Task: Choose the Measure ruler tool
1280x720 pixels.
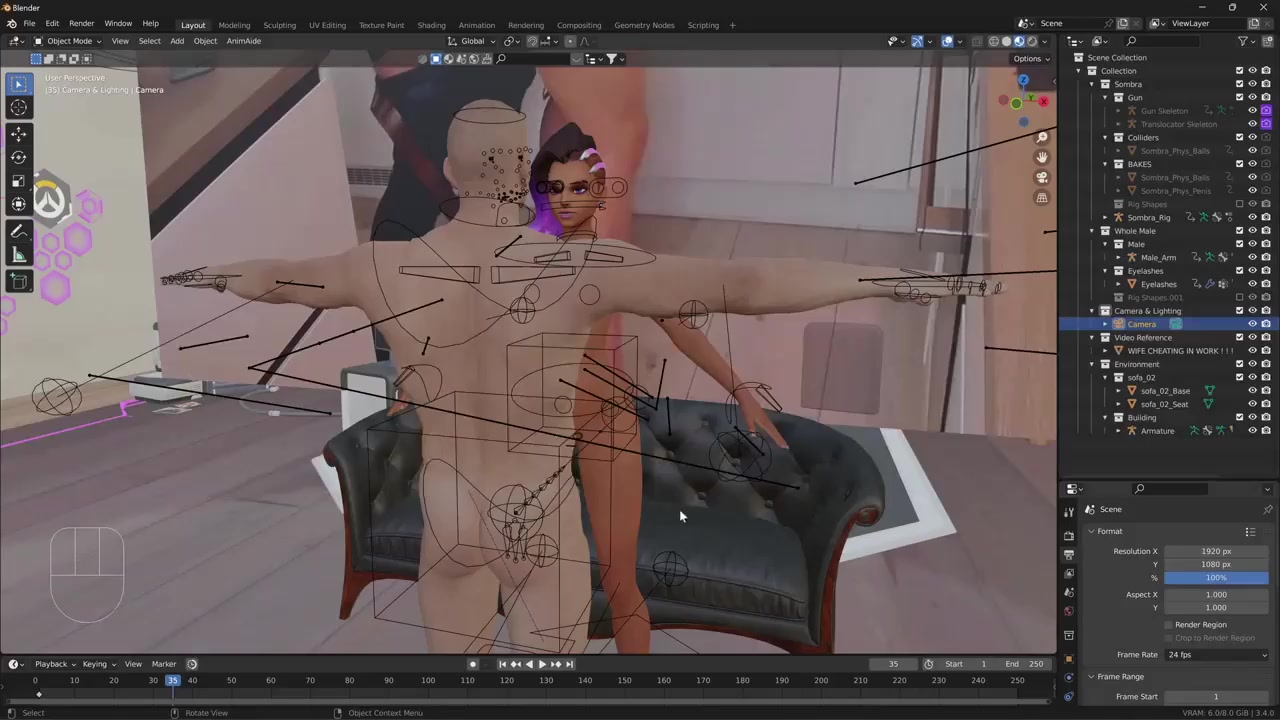Action: [x=18, y=255]
